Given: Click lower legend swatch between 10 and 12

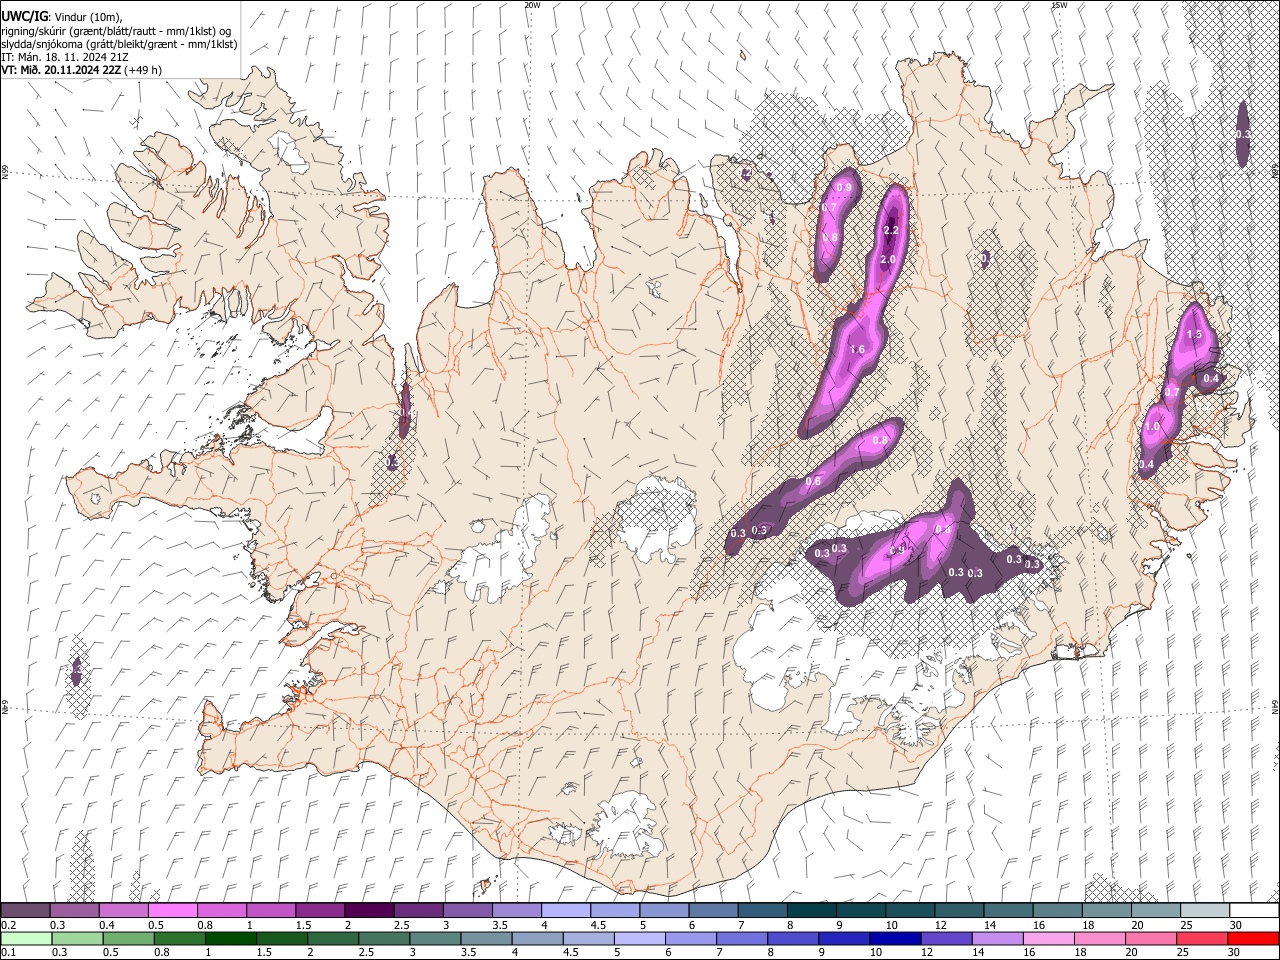Looking at the screenshot, I should pos(894,938).
